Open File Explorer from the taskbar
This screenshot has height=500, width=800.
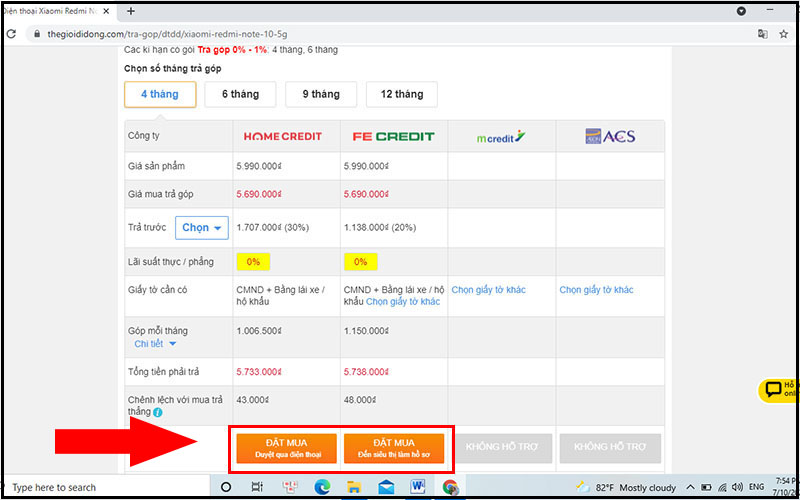(x=354, y=487)
